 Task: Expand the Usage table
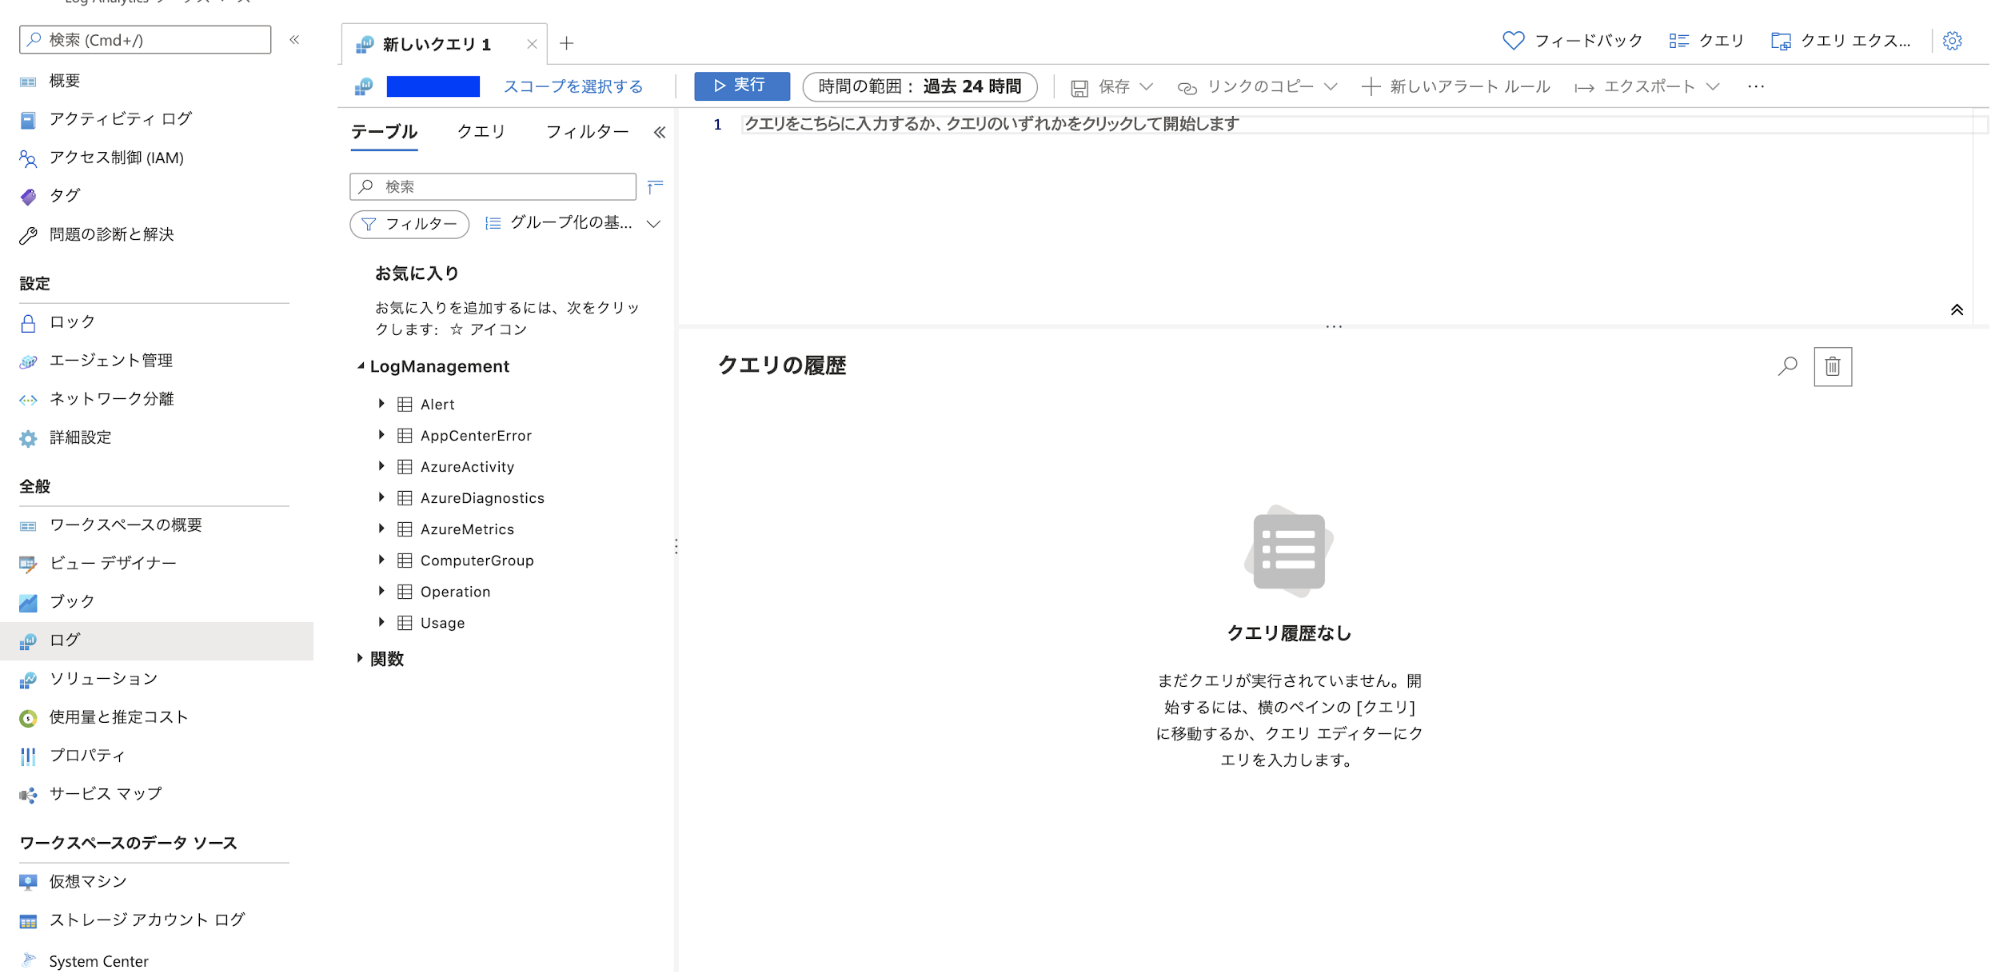381,622
